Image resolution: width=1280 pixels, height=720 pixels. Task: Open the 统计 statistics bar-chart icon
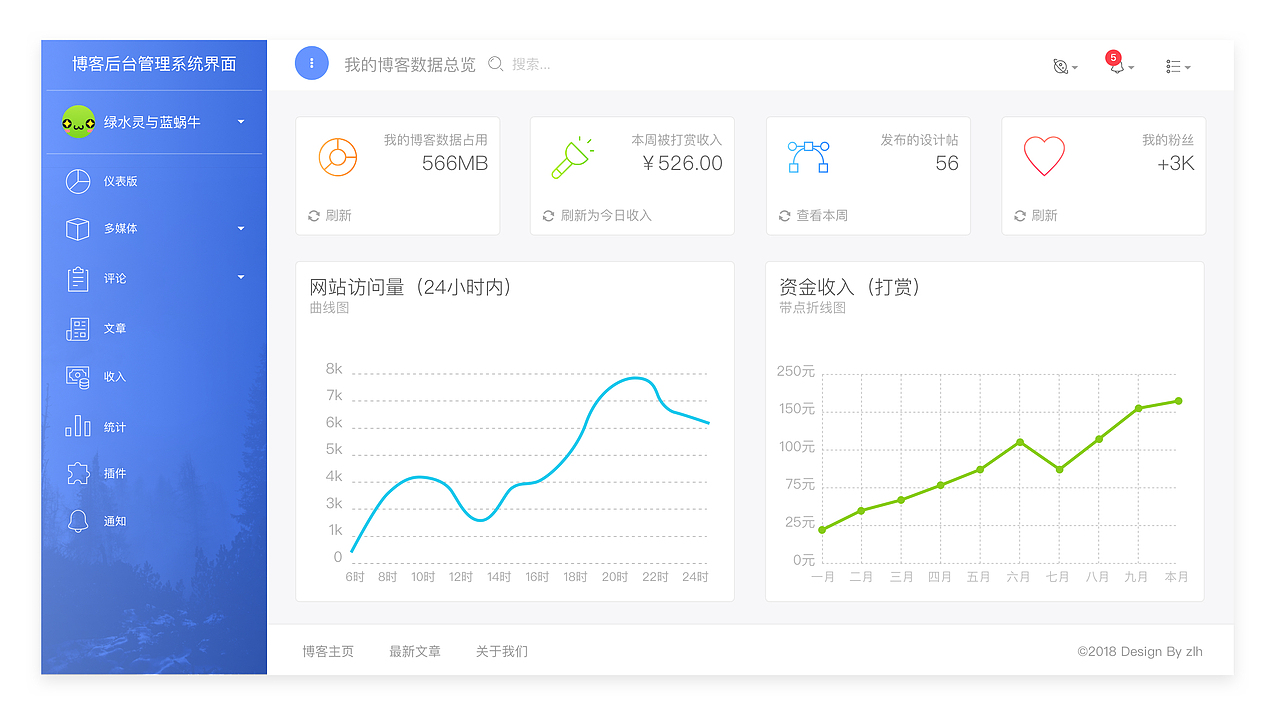[77, 425]
